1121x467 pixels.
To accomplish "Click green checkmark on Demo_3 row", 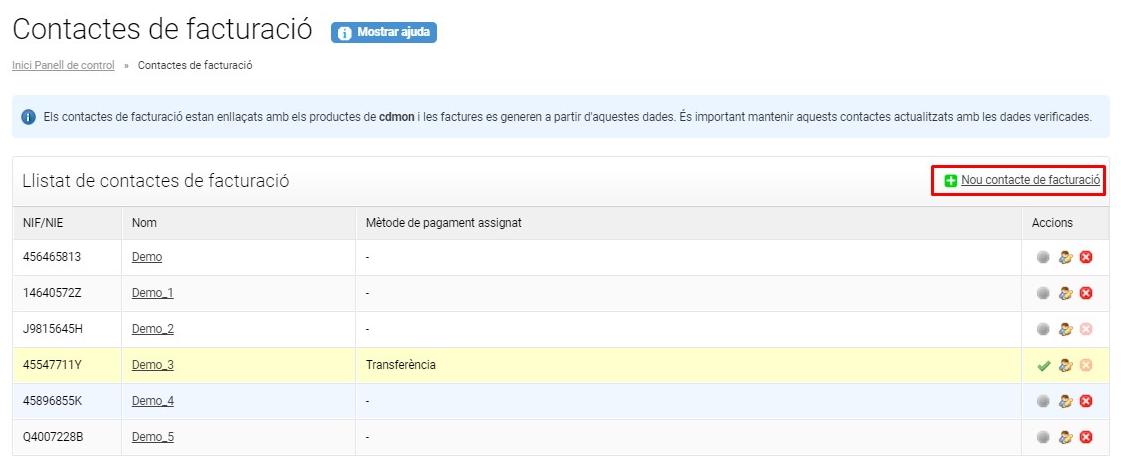I will [1043, 365].
